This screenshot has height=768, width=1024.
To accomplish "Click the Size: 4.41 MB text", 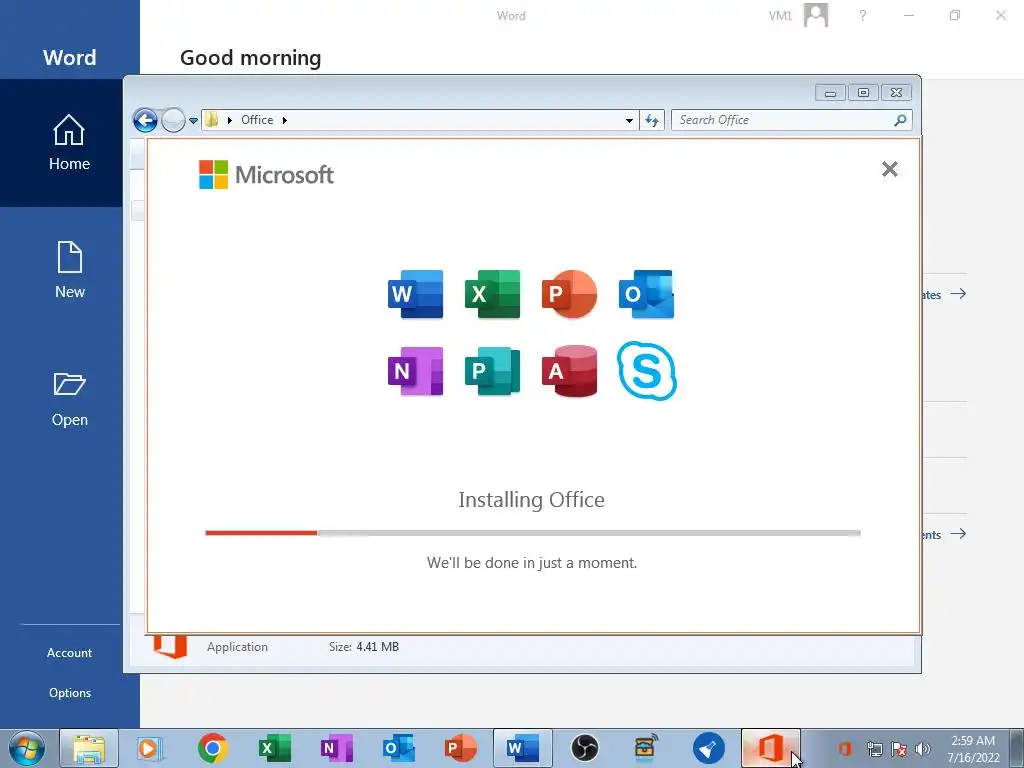I will click(x=364, y=647).
